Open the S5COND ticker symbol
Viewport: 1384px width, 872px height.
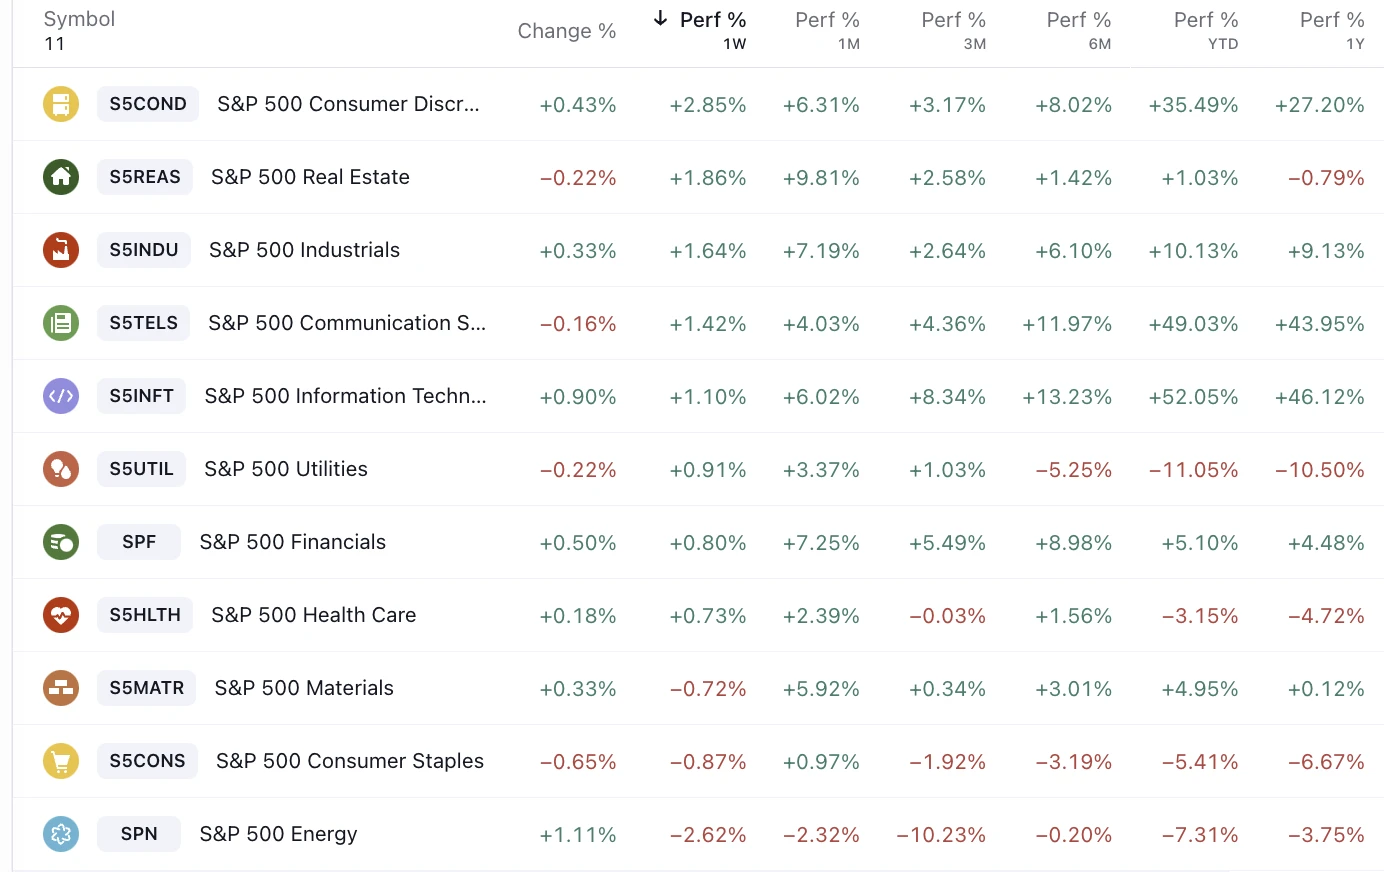[148, 104]
